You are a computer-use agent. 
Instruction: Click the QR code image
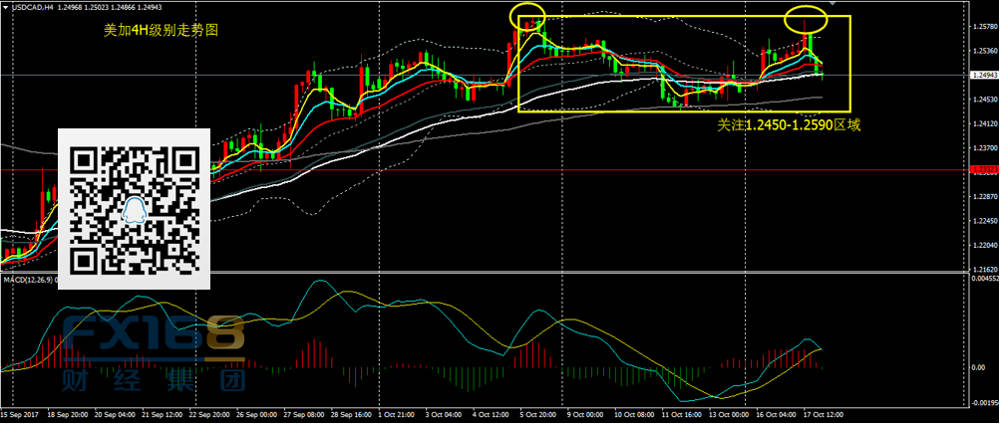tap(134, 209)
